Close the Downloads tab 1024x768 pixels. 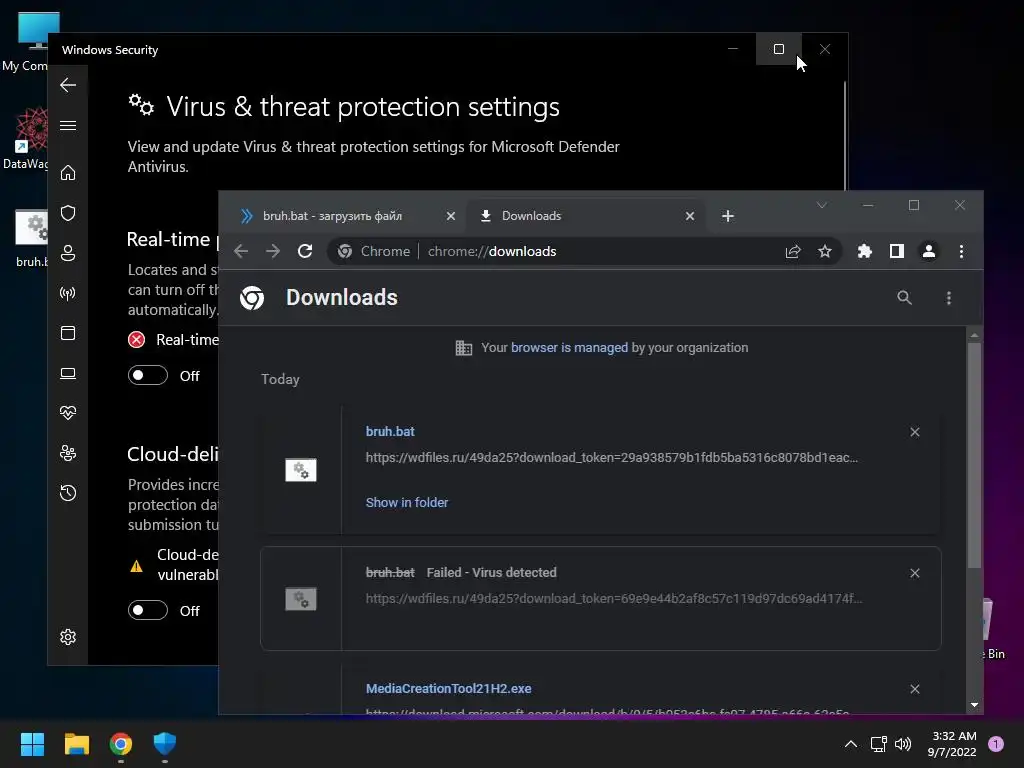[690, 216]
